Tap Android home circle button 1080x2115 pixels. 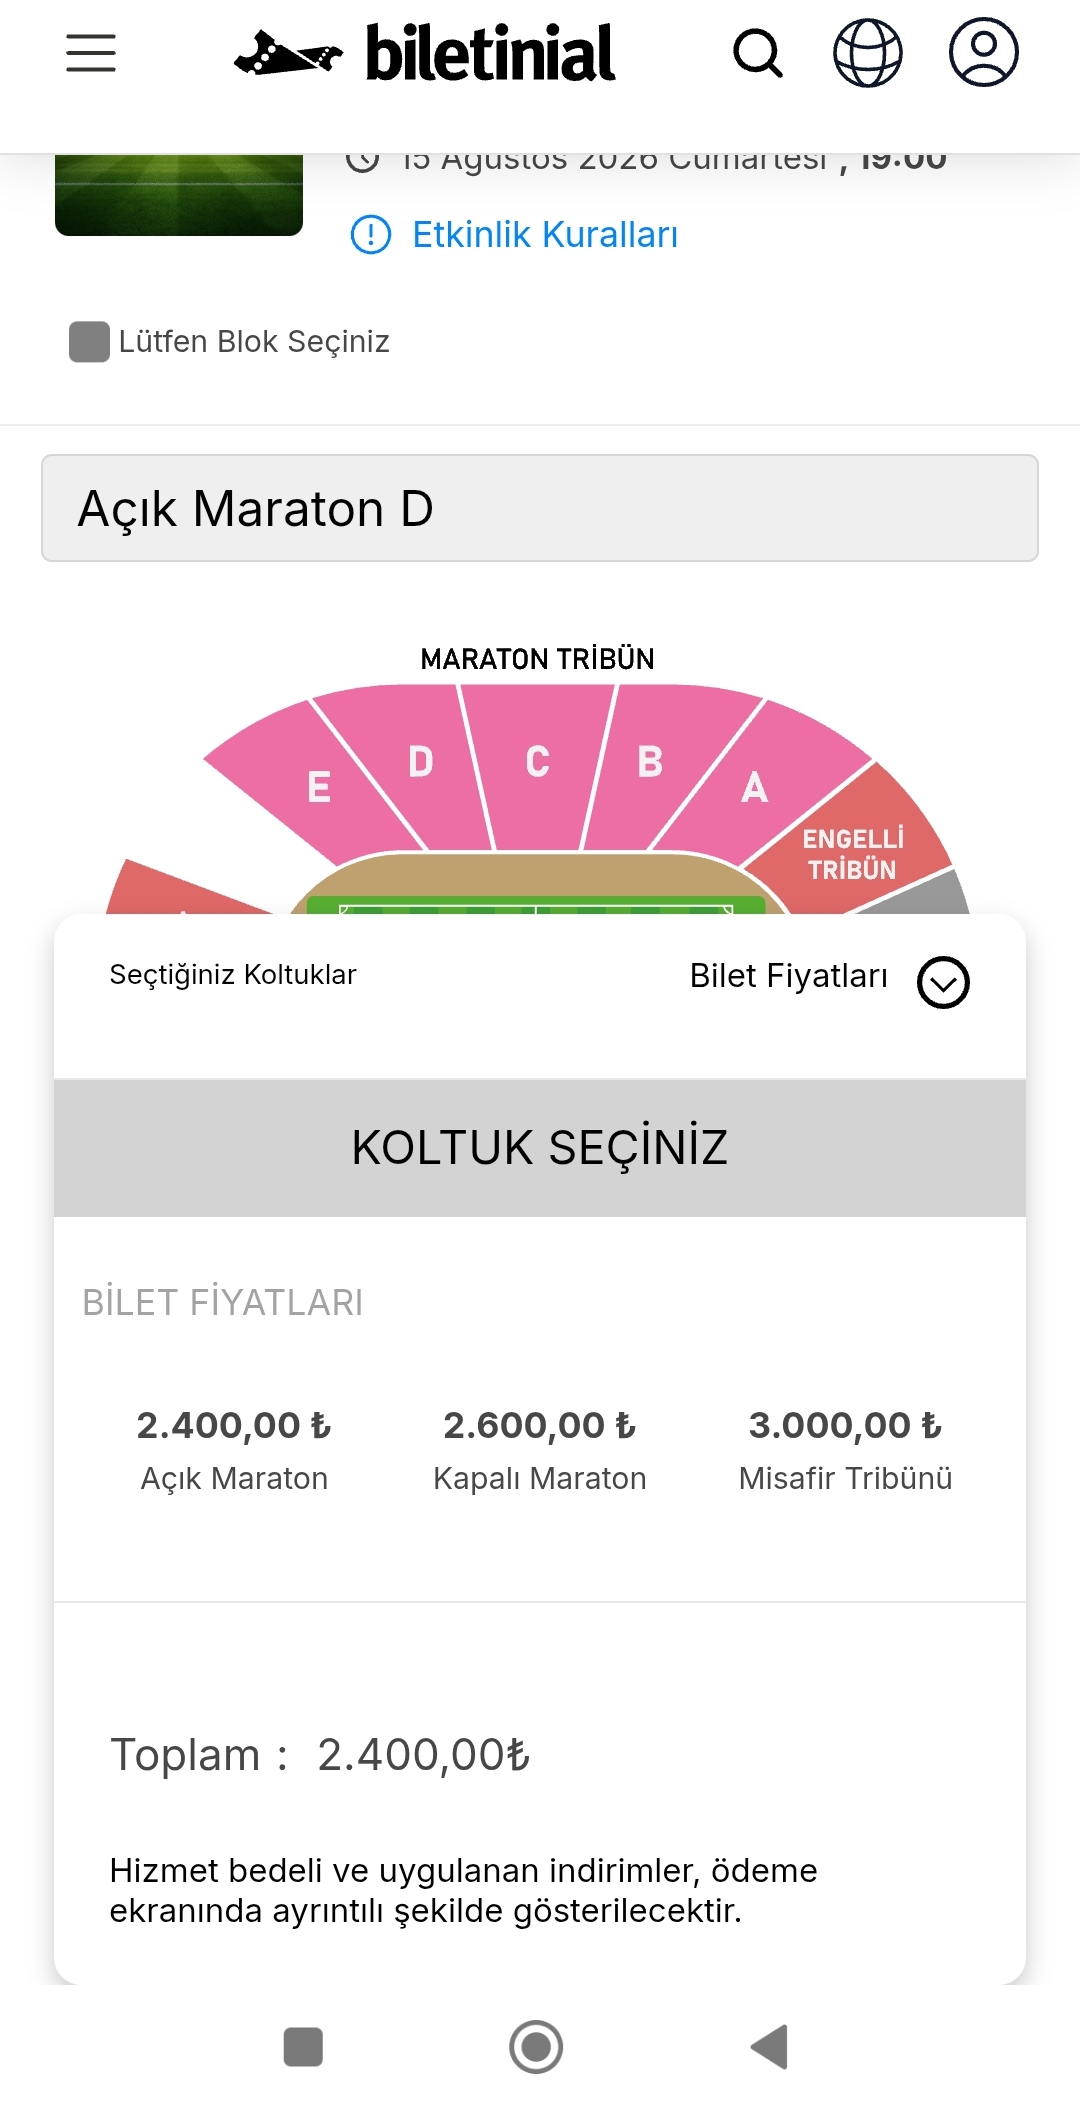[536, 2047]
